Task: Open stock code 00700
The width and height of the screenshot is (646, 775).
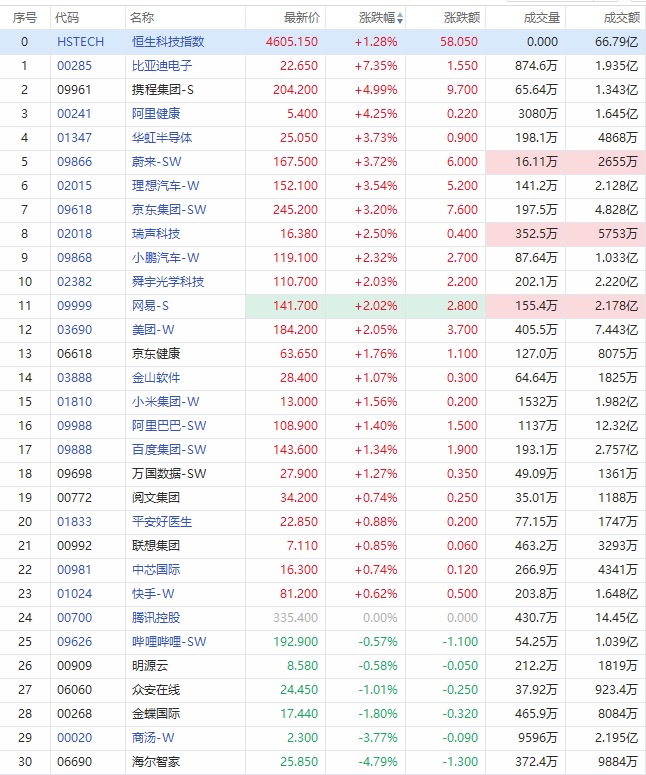Action: pyautogui.click(x=75, y=618)
